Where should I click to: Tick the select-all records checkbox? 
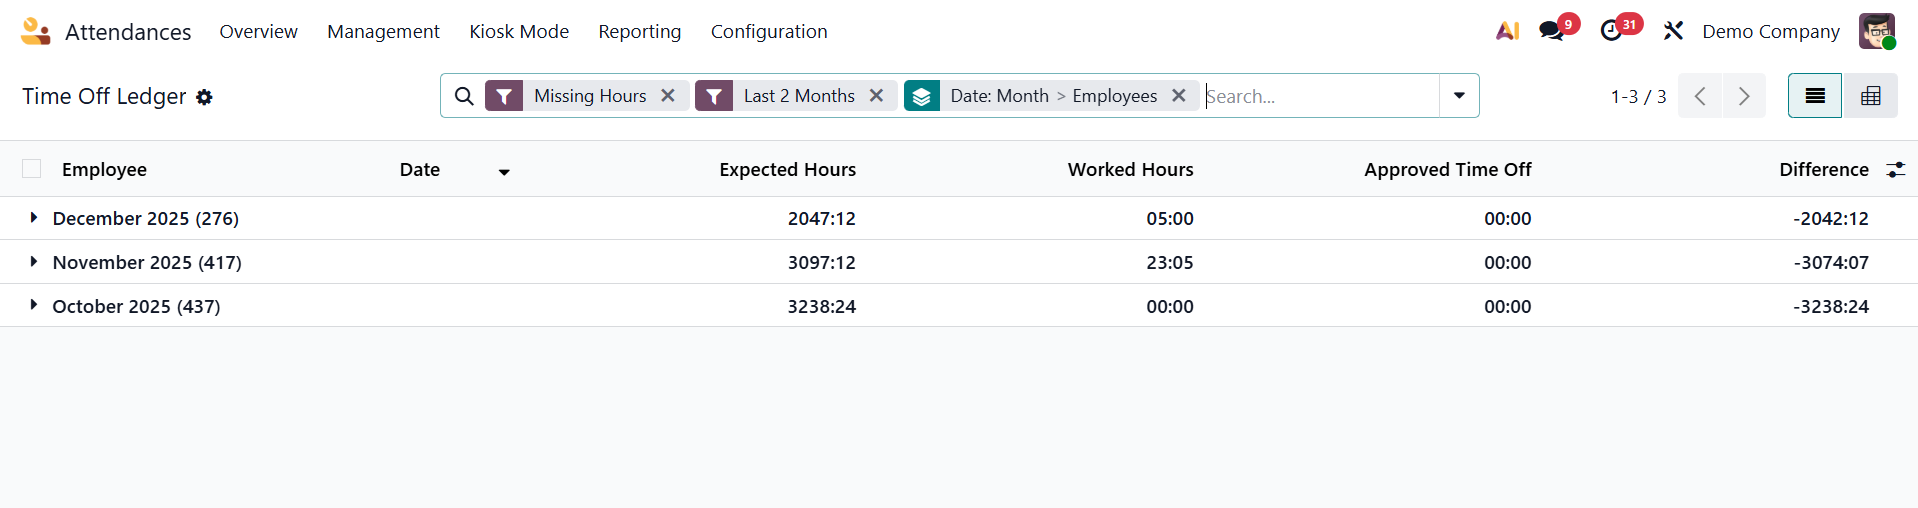click(x=32, y=169)
